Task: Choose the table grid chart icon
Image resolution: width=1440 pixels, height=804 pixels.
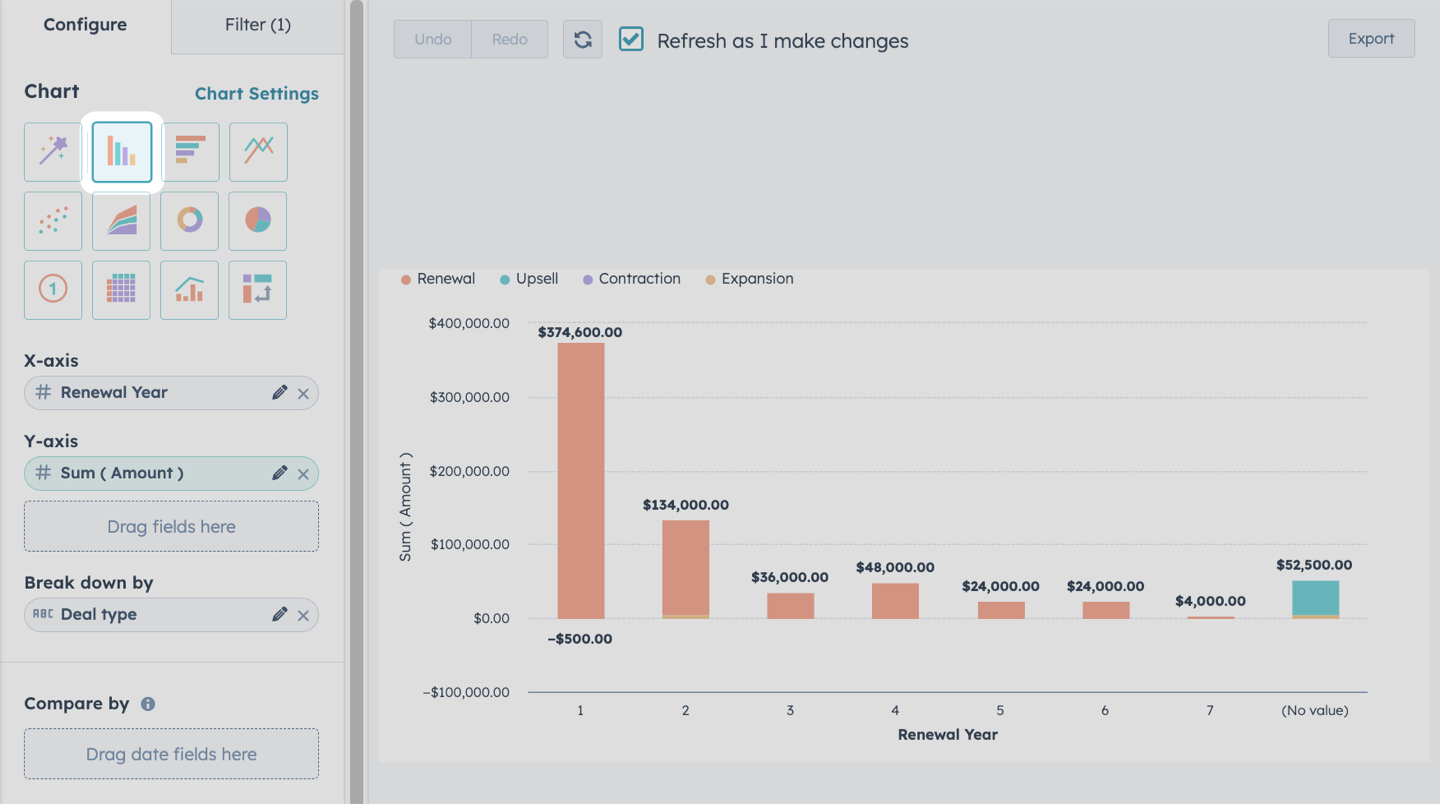Action: 122,290
